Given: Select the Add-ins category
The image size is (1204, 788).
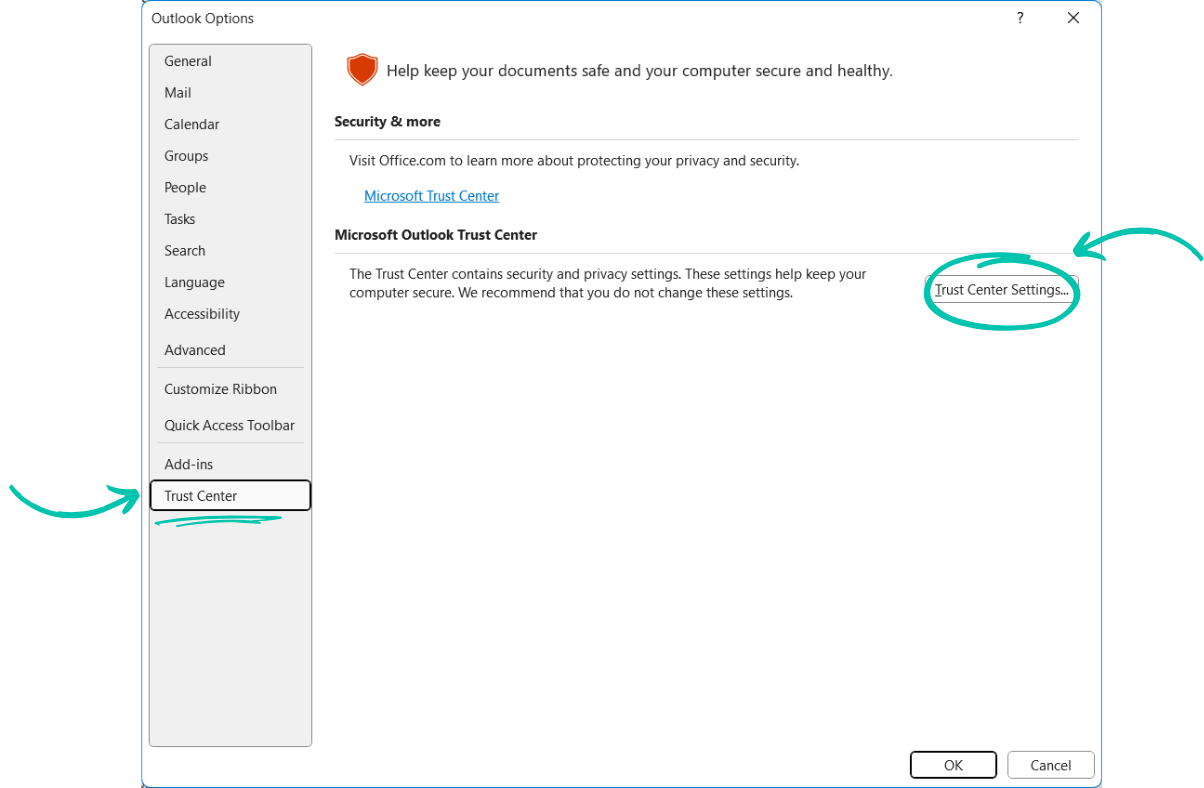Looking at the screenshot, I should (188, 464).
